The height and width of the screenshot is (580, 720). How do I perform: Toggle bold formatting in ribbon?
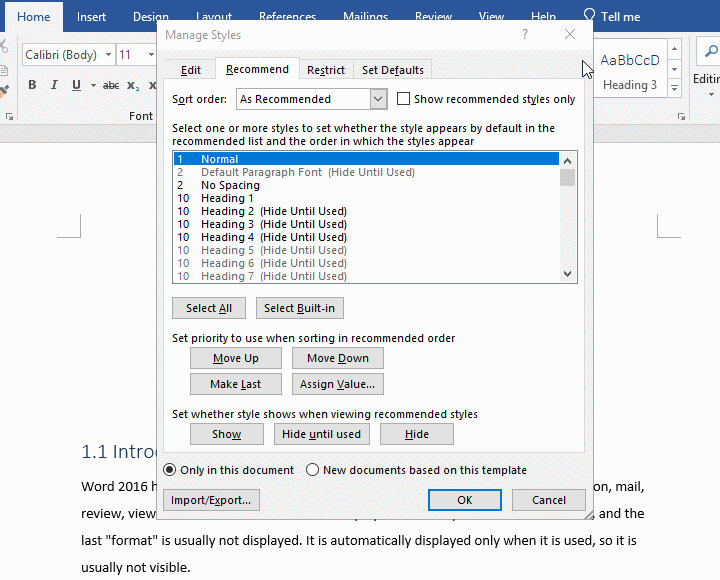click(x=32, y=85)
